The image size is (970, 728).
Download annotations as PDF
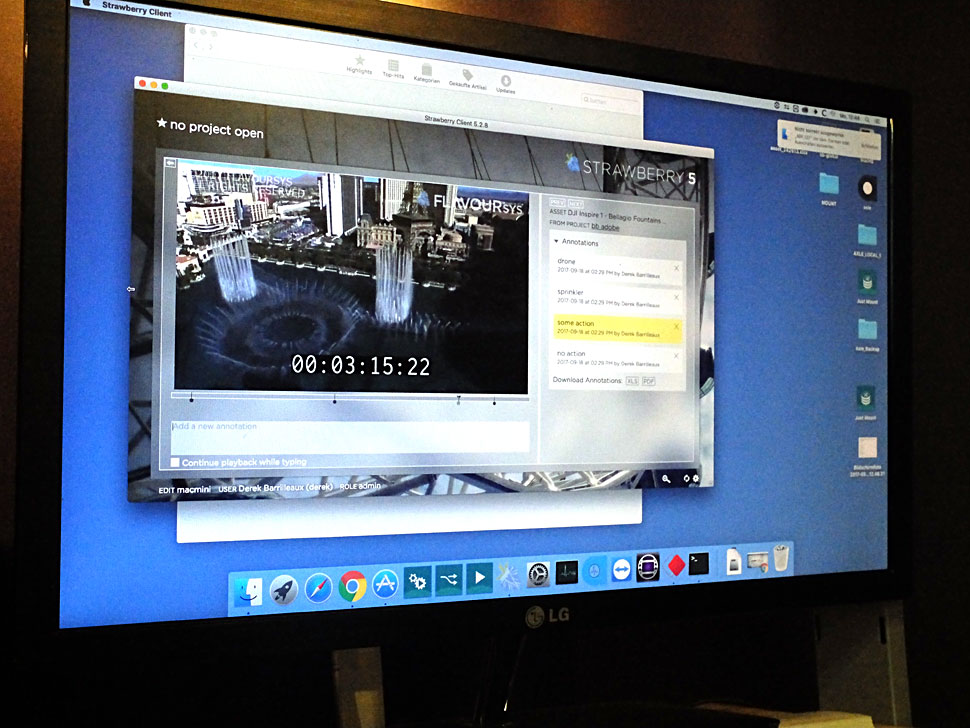(648, 382)
